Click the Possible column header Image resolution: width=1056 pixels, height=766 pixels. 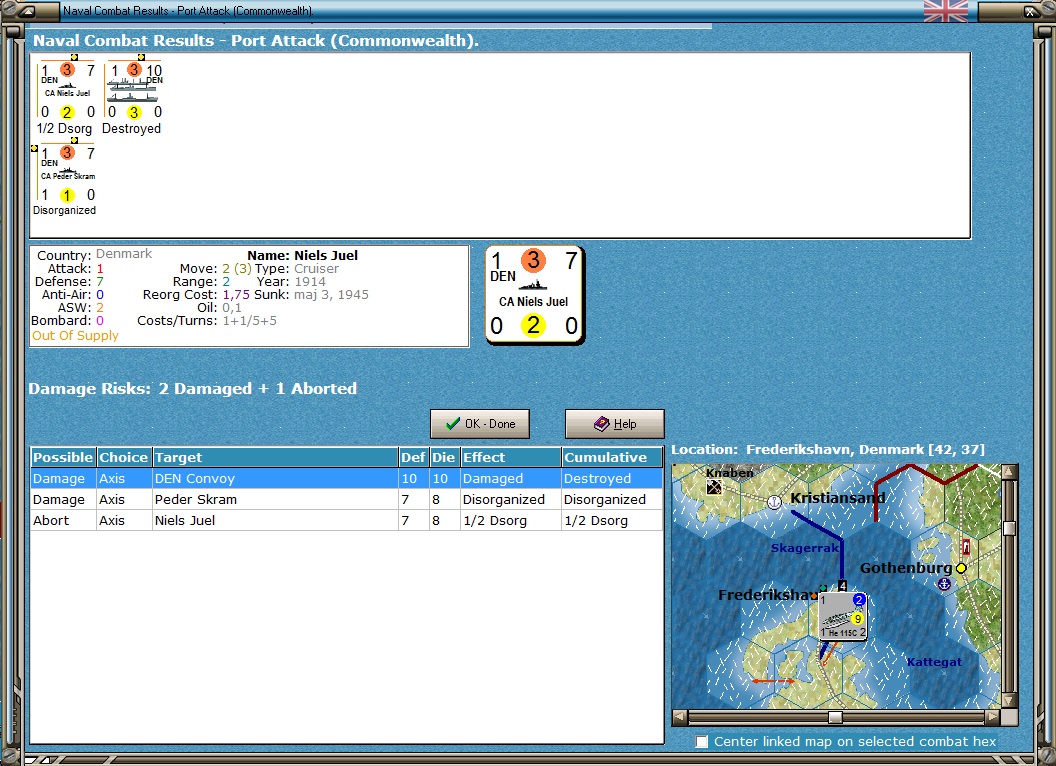[63, 457]
